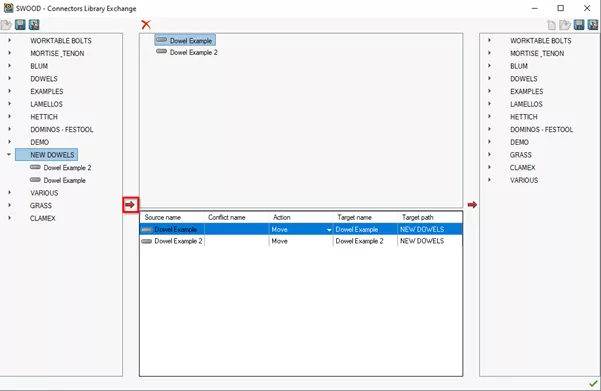The height and width of the screenshot is (391, 601).
Task: Remove the selected connector with the red X
Action: pos(146,25)
